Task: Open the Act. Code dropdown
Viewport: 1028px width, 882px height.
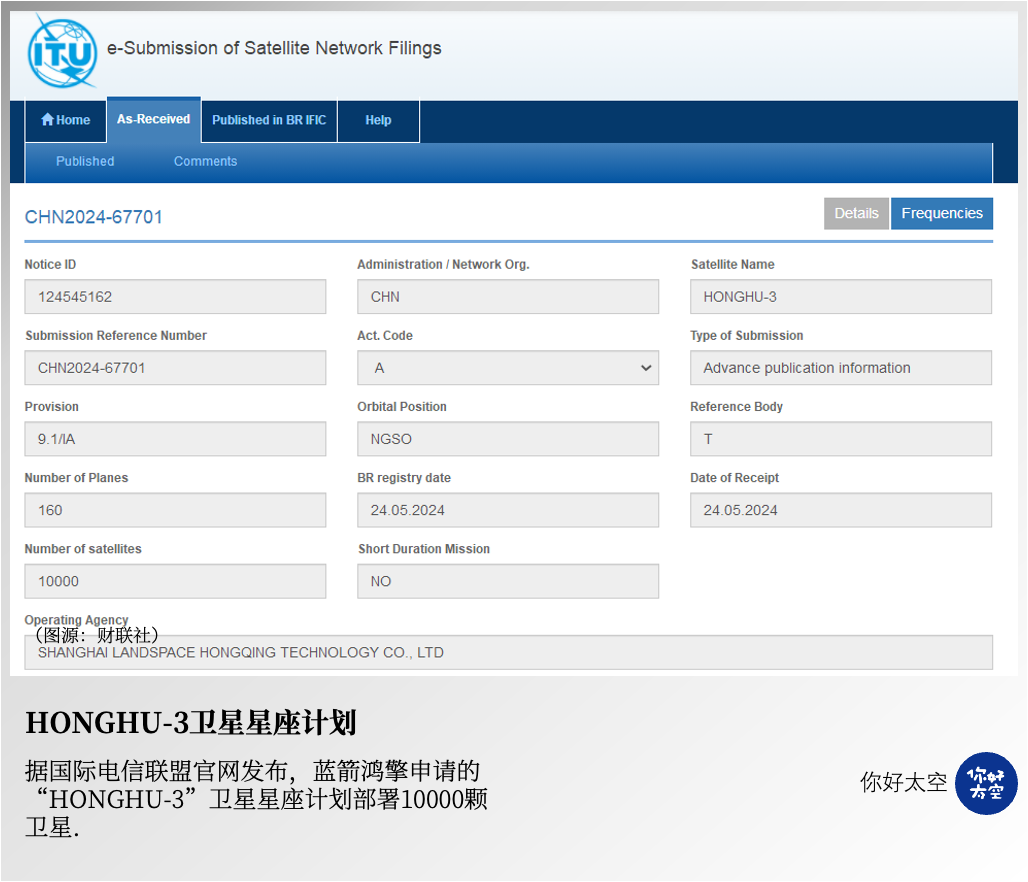Action: coord(508,368)
